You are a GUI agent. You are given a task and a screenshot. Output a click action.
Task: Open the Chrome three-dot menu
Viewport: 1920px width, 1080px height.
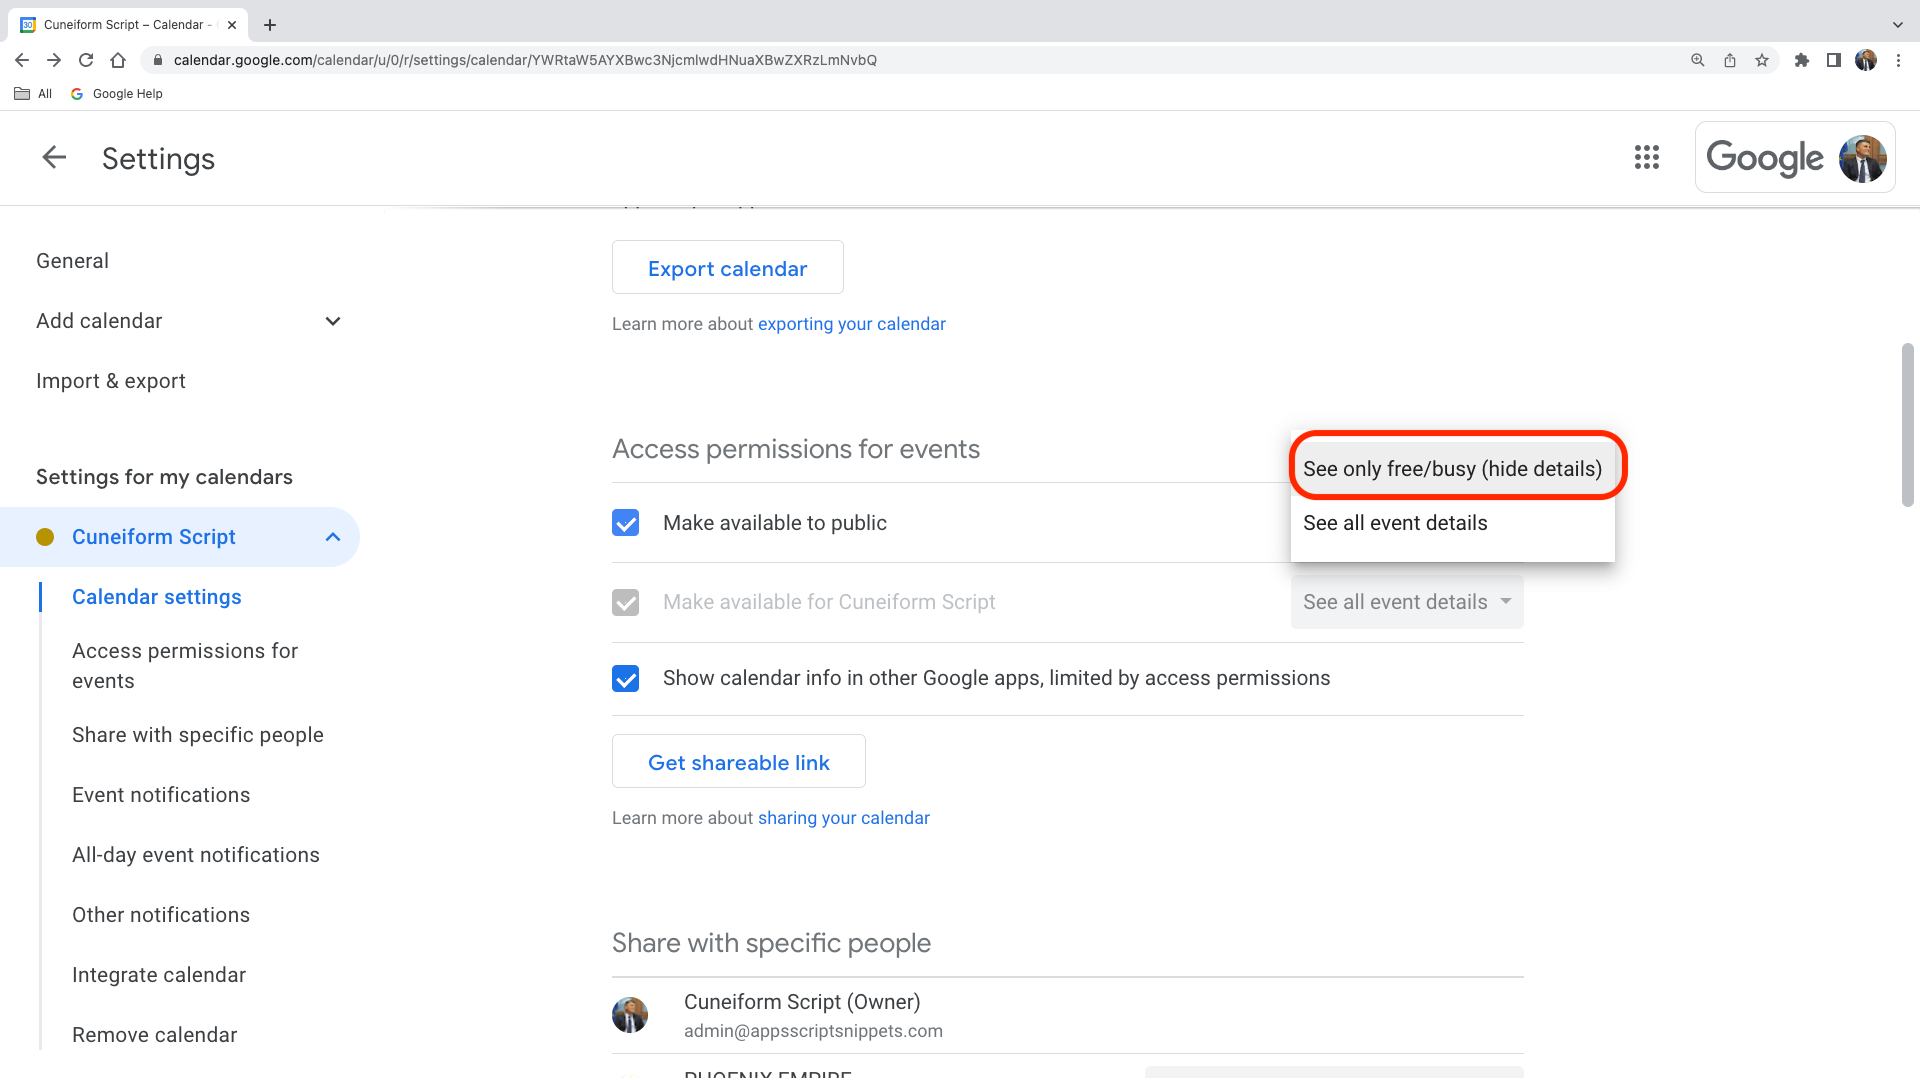pyautogui.click(x=1898, y=60)
